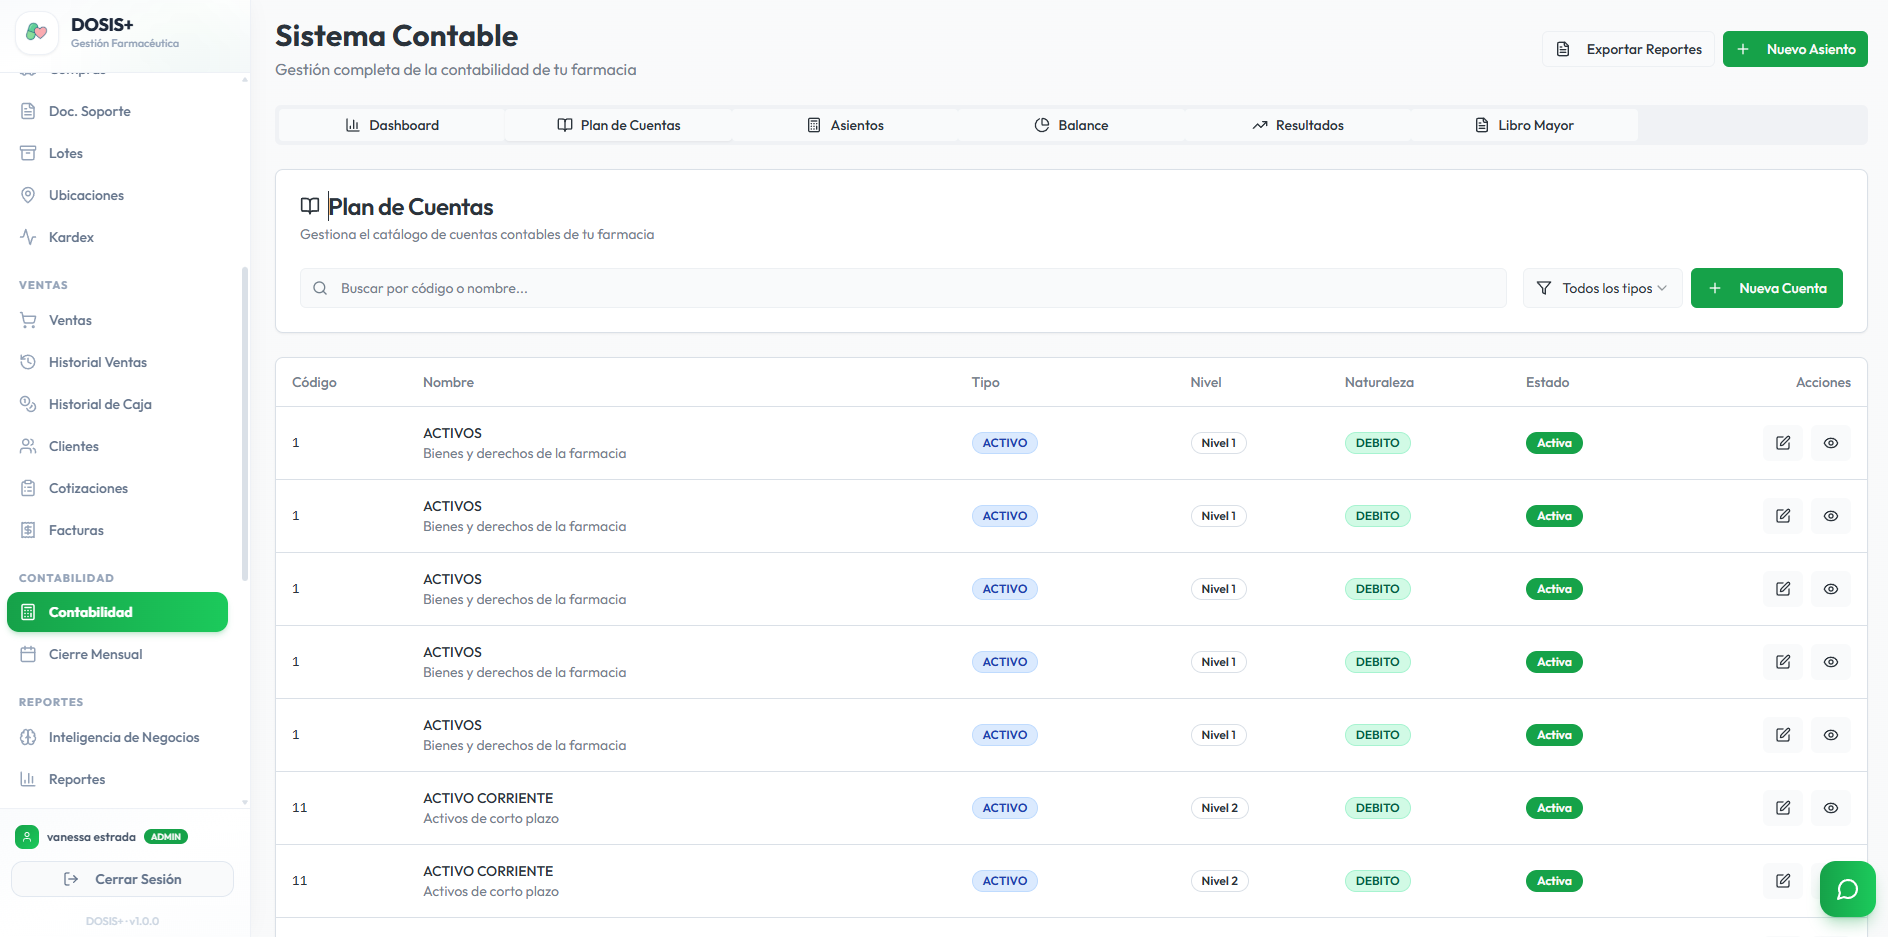This screenshot has width=1888, height=937.
Task: Click Exportar Reportes button
Action: (1628, 49)
